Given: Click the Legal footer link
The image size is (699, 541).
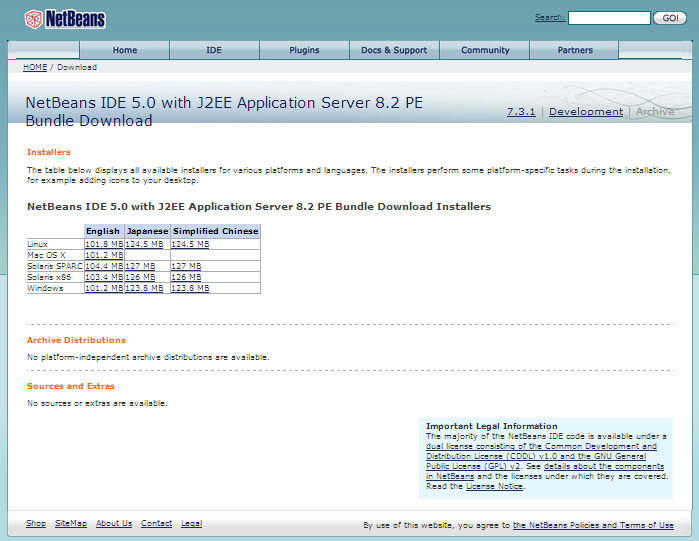Looking at the screenshot, I should click(192, 523).
